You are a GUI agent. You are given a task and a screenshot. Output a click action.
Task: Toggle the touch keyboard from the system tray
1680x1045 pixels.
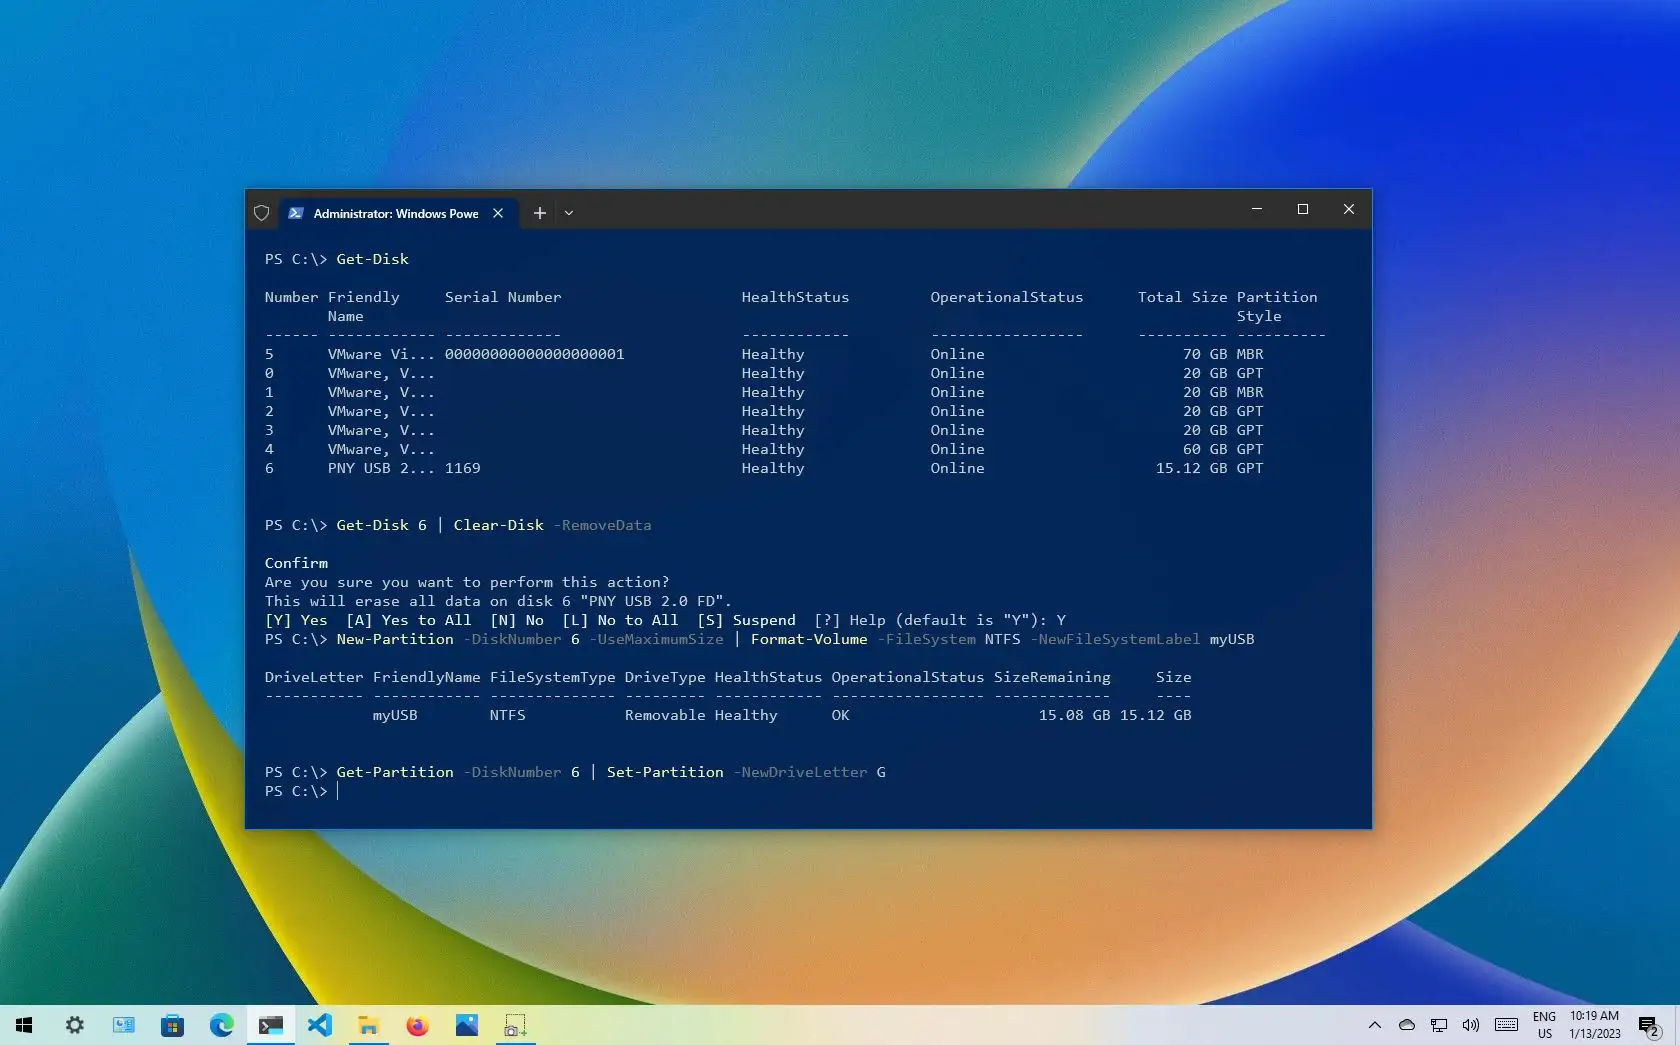(x=1506, y=1026)
